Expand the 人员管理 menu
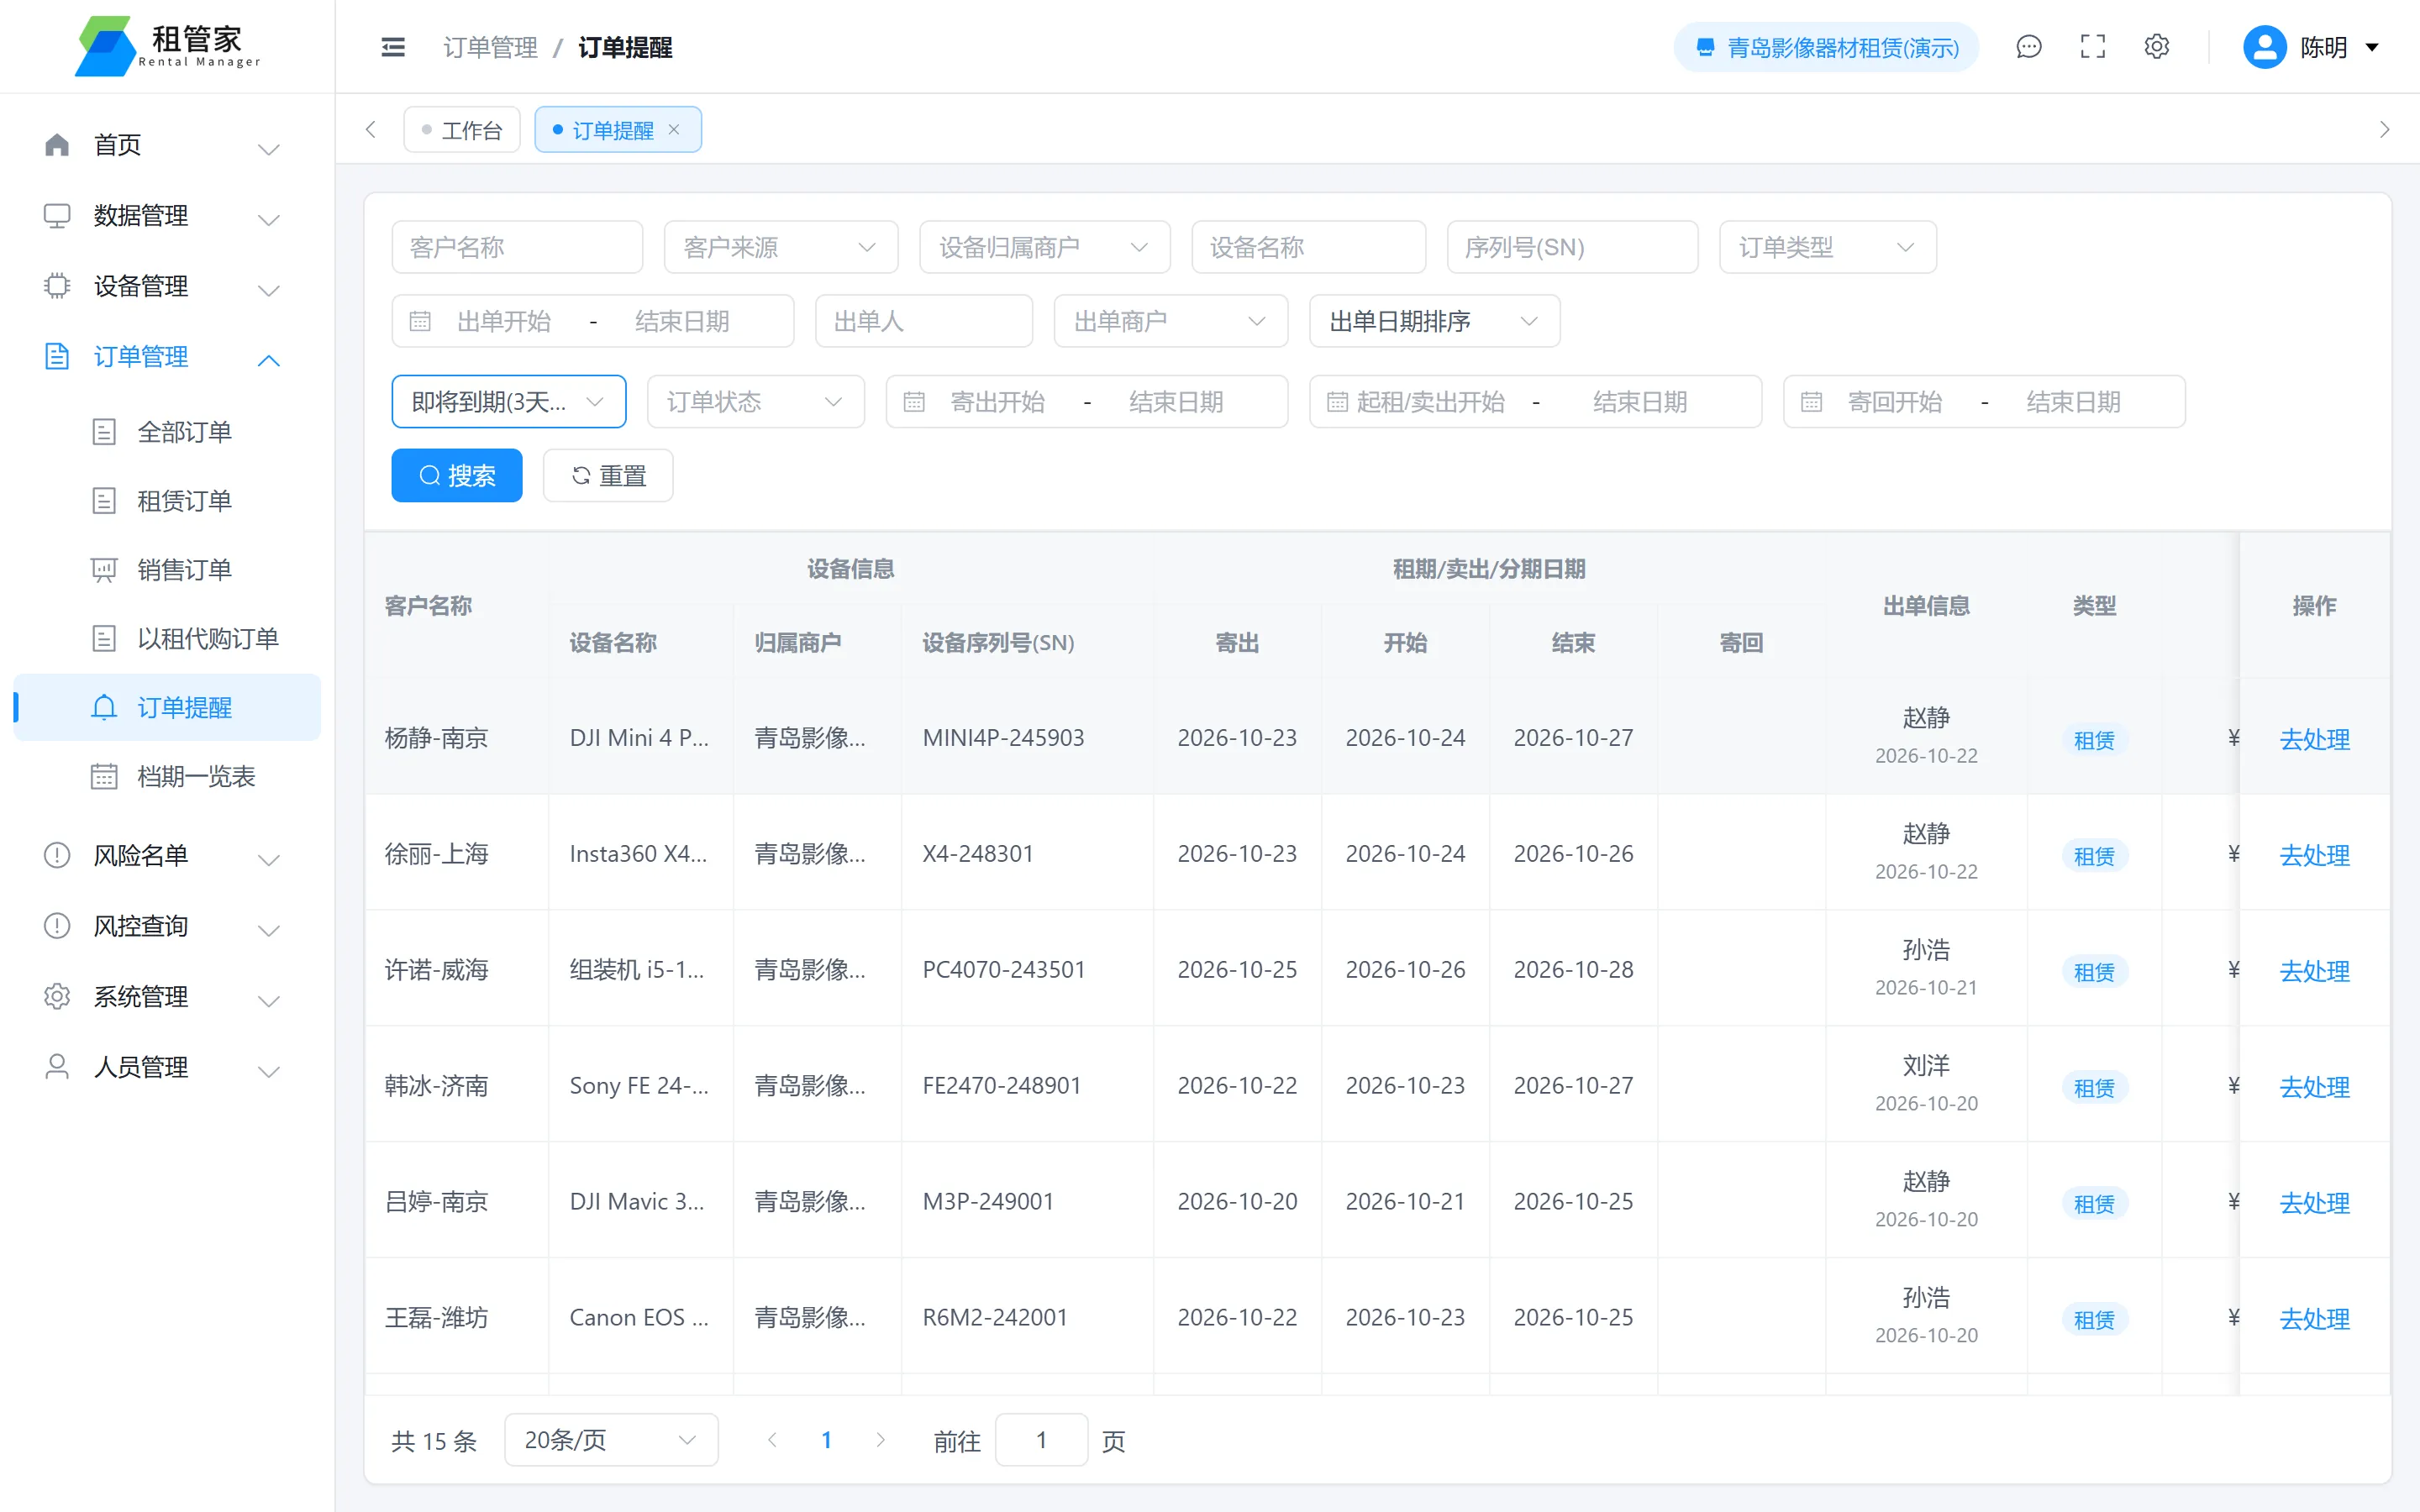The image size is (2420, 1512). click(167, 1068)
